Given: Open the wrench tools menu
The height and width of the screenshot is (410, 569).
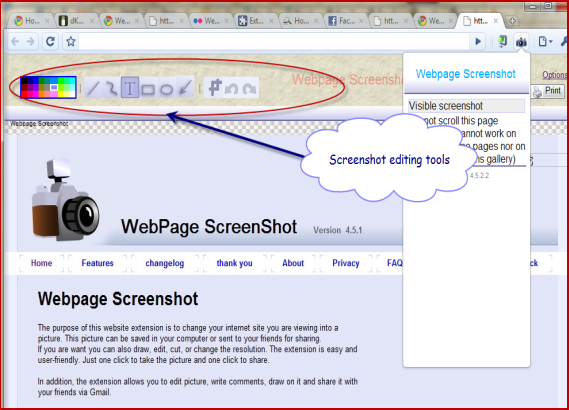Looking at the screenshot, I should click(564, 42).
